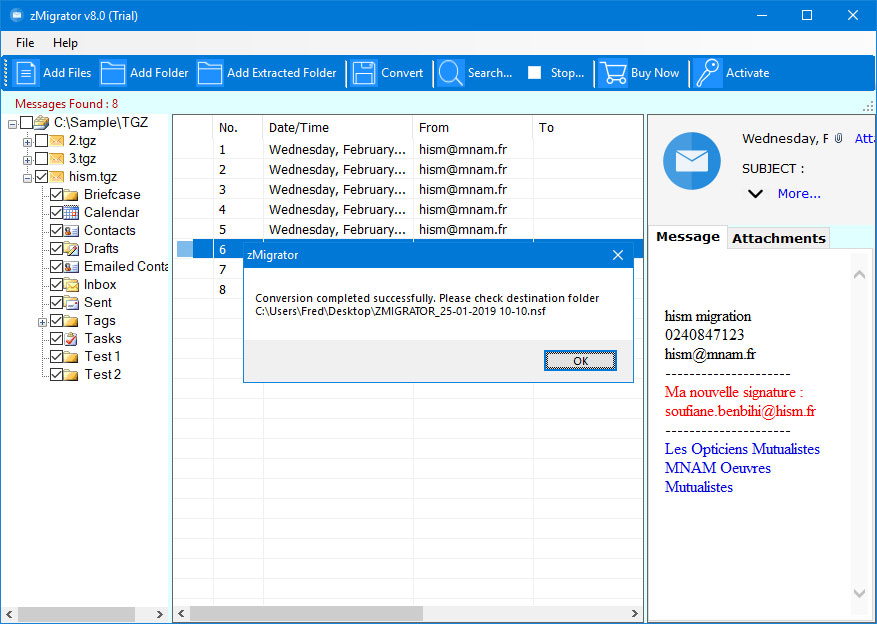Viewport: 877px width, 624px height.
Task: Check the 3.tgz checkbox
Action: click(x=41, y=159)
